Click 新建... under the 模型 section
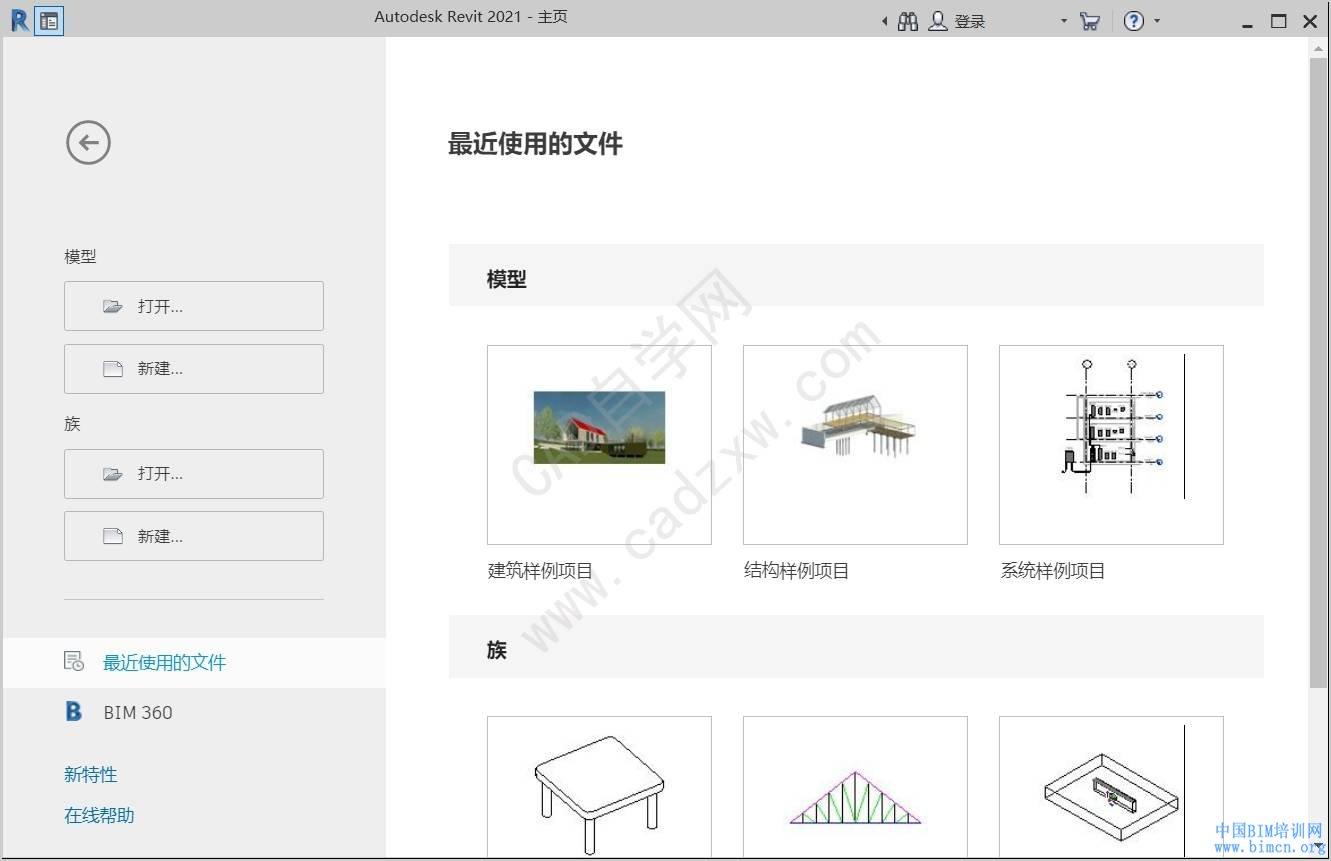 click(194, 369)
